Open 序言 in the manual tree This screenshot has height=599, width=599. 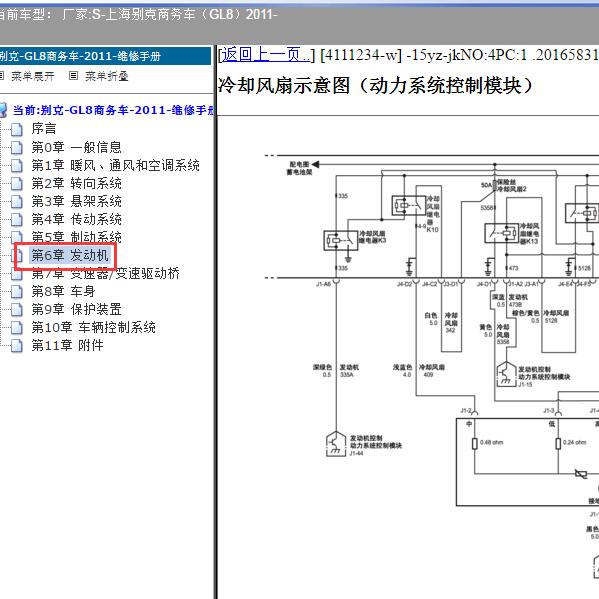point(44,129)
